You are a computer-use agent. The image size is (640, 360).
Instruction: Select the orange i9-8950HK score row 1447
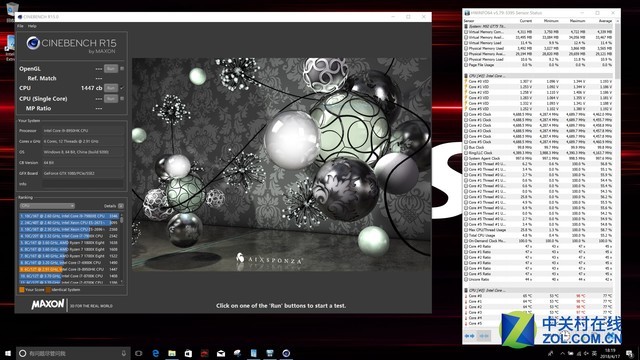(69, 269)
